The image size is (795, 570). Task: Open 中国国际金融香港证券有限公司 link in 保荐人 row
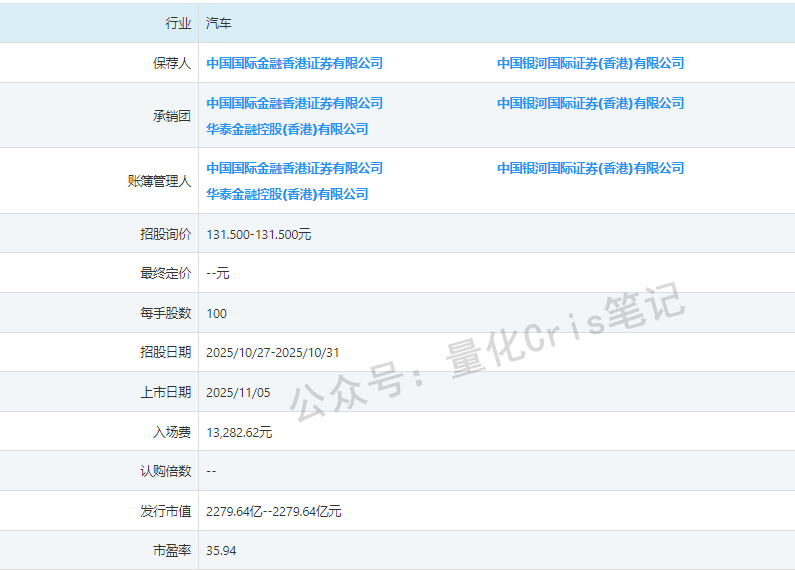(295, 63)
